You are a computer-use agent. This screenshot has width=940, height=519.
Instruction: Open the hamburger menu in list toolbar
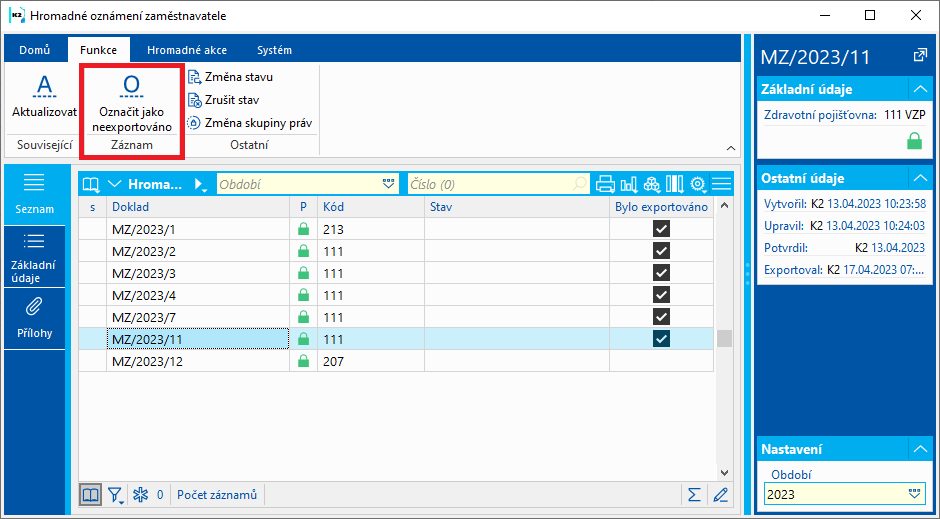[x=721, y=184]
